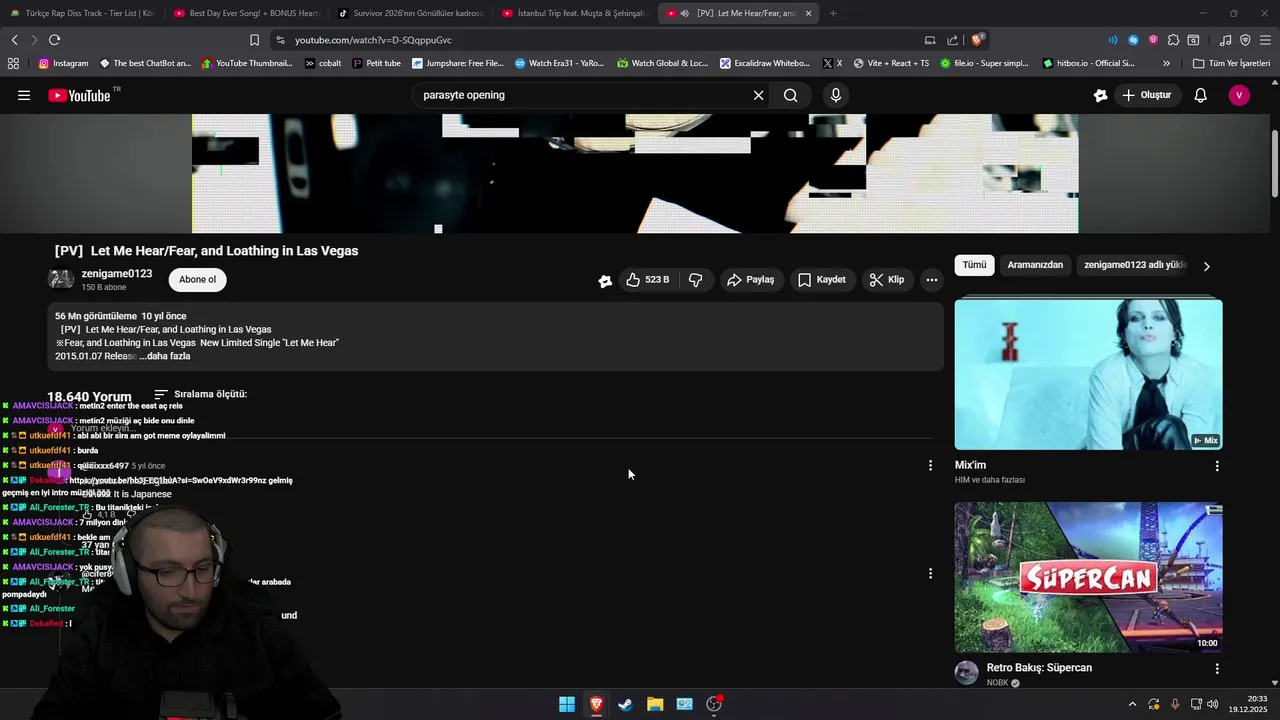Open Mix'im video thumbnail
The height and width of the screenshot is (720, 1280).
[1088, 374]
